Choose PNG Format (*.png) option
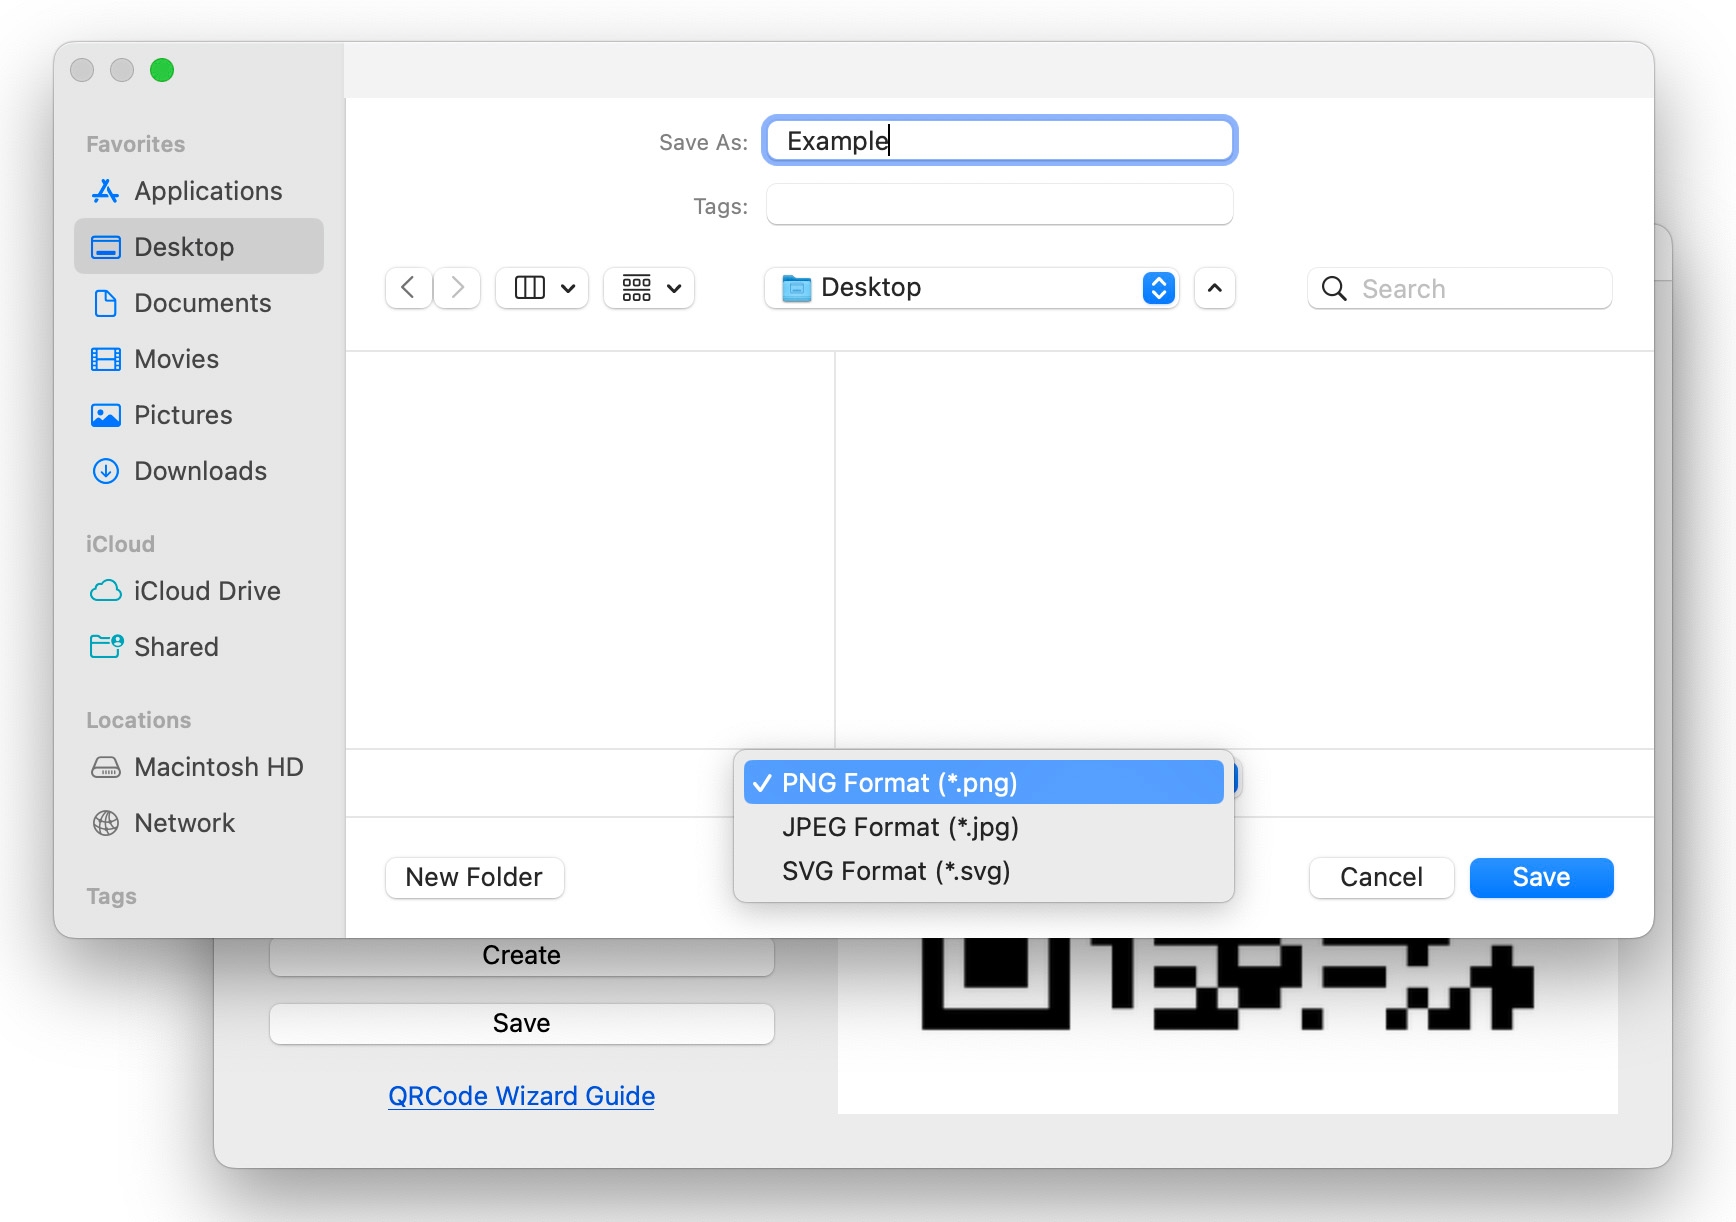Screen dimensions: 1736x1222 tap(984, 782)
